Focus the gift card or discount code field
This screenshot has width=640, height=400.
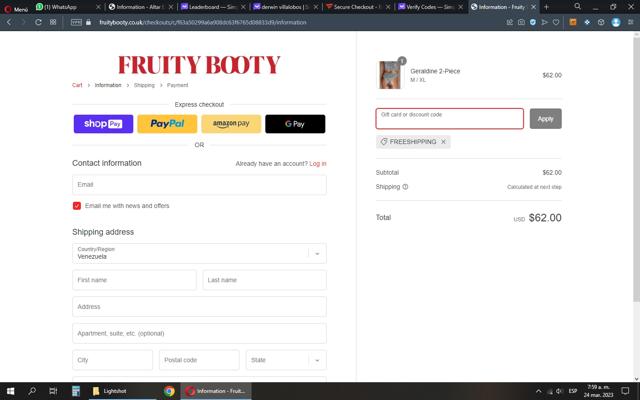tap(449, 119)
